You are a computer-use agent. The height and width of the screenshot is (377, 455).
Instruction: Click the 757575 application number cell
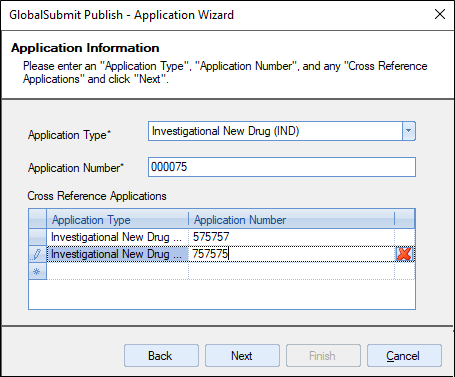[x=291, y=254]
